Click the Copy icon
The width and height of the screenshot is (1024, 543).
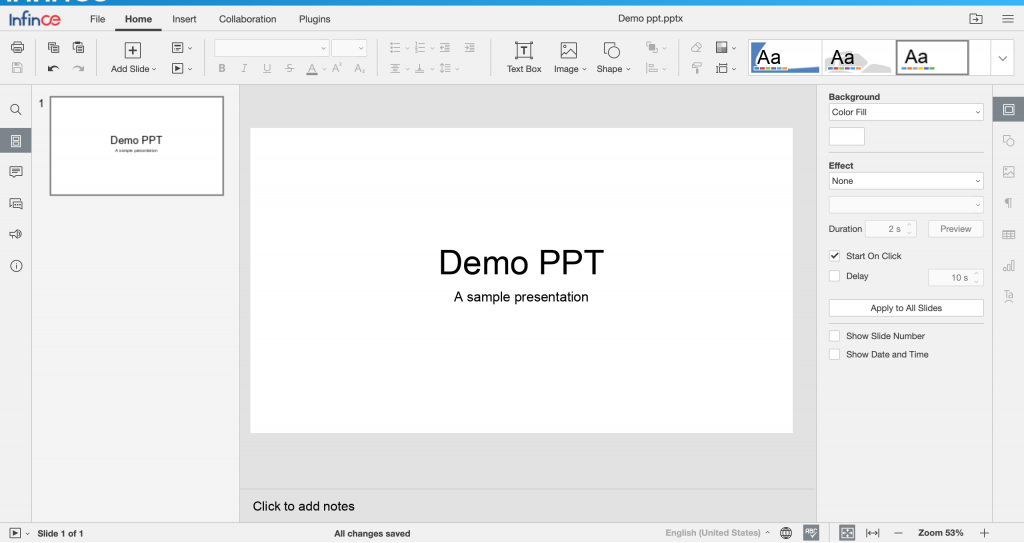pos(54,47)
